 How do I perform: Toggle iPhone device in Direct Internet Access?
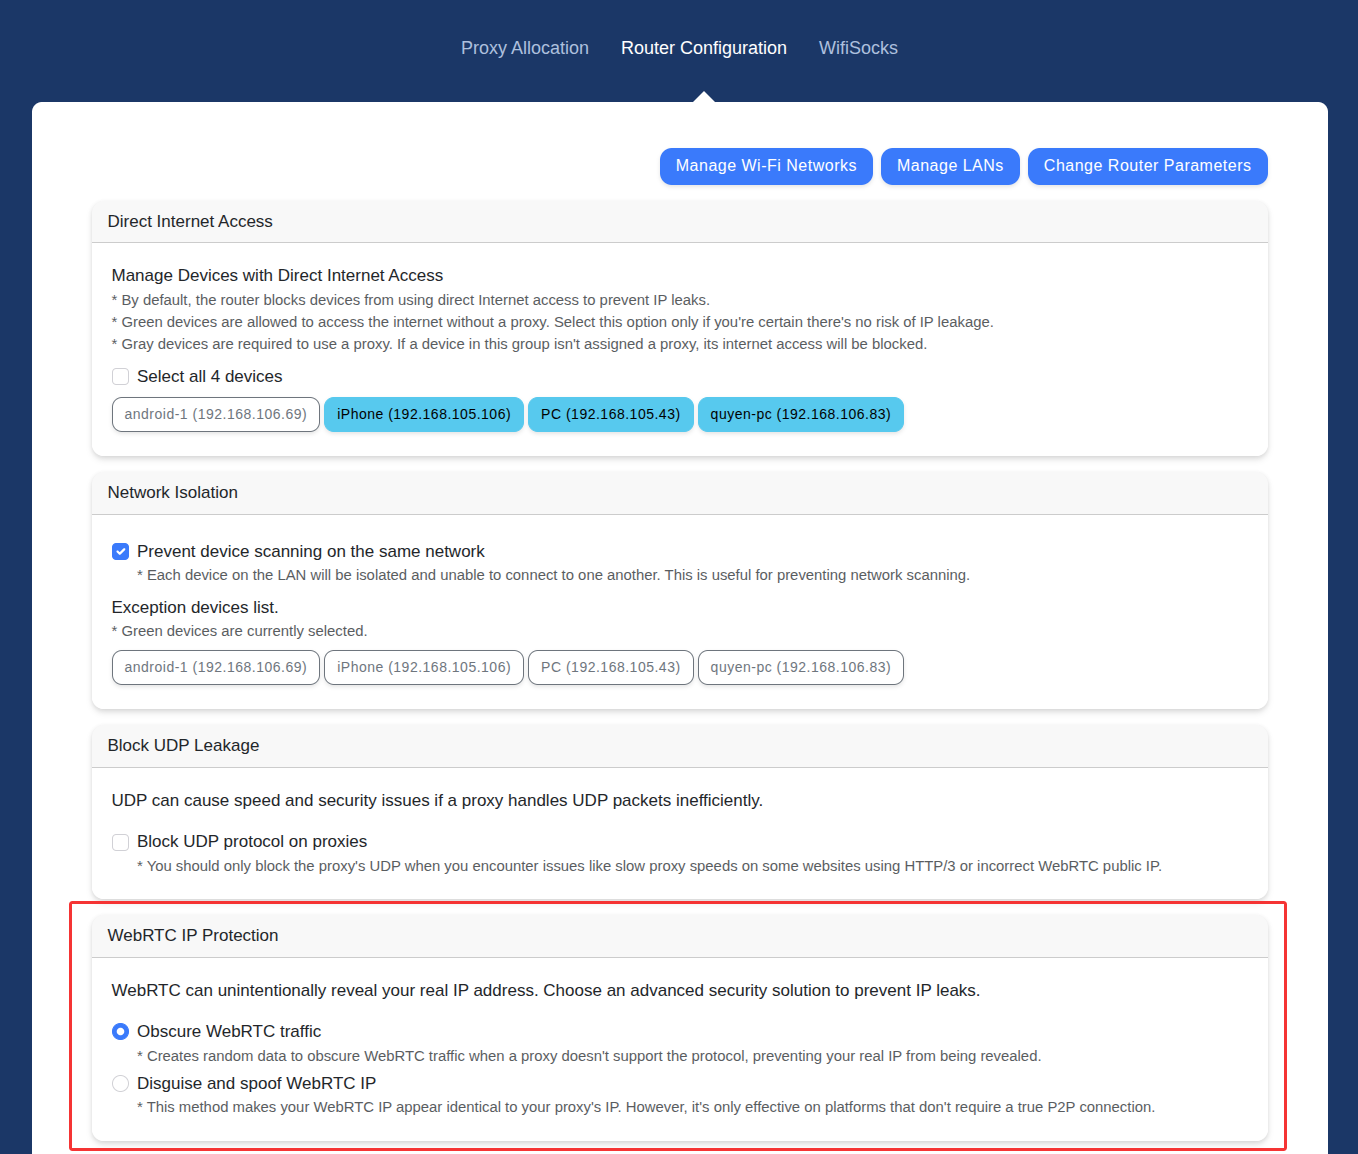pyautogui.click(x=423, y=415)
